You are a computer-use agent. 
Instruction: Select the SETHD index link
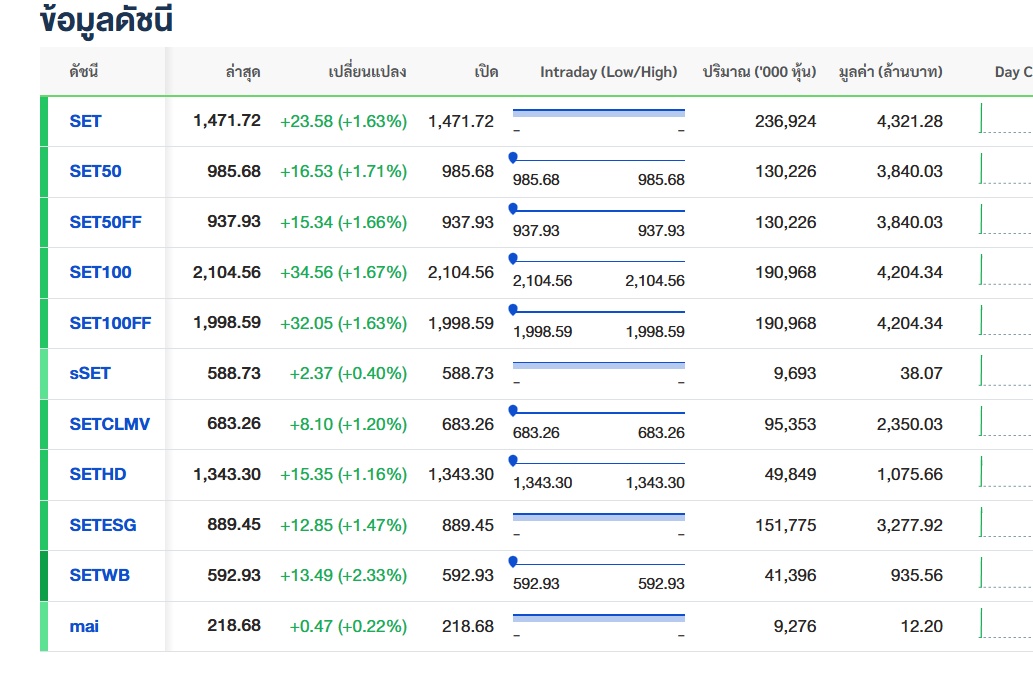tap(98, 474)
